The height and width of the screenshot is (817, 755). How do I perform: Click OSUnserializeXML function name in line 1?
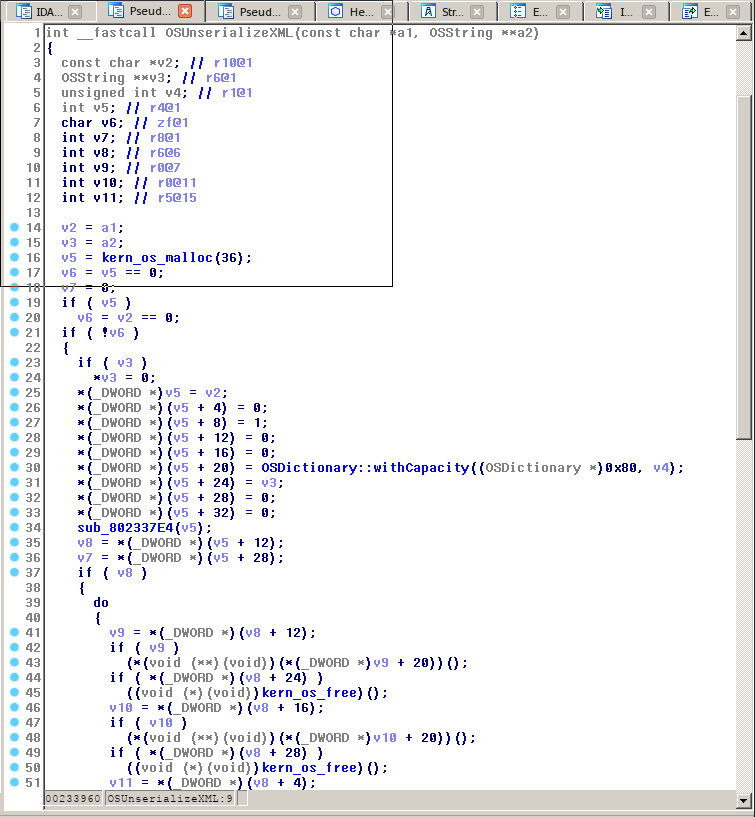click(x=229, y=33)
